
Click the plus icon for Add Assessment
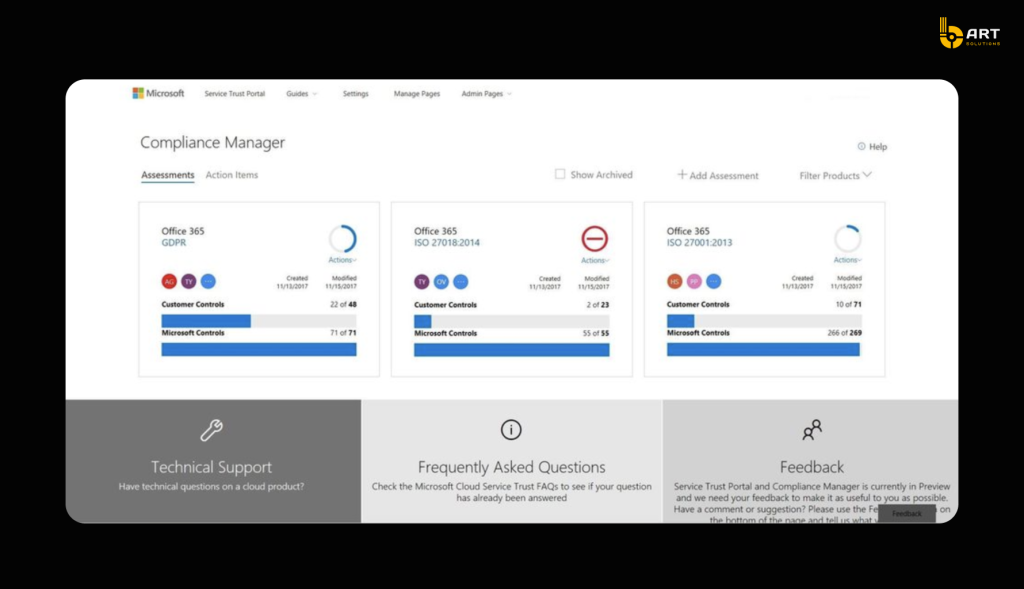pos(682,174)
